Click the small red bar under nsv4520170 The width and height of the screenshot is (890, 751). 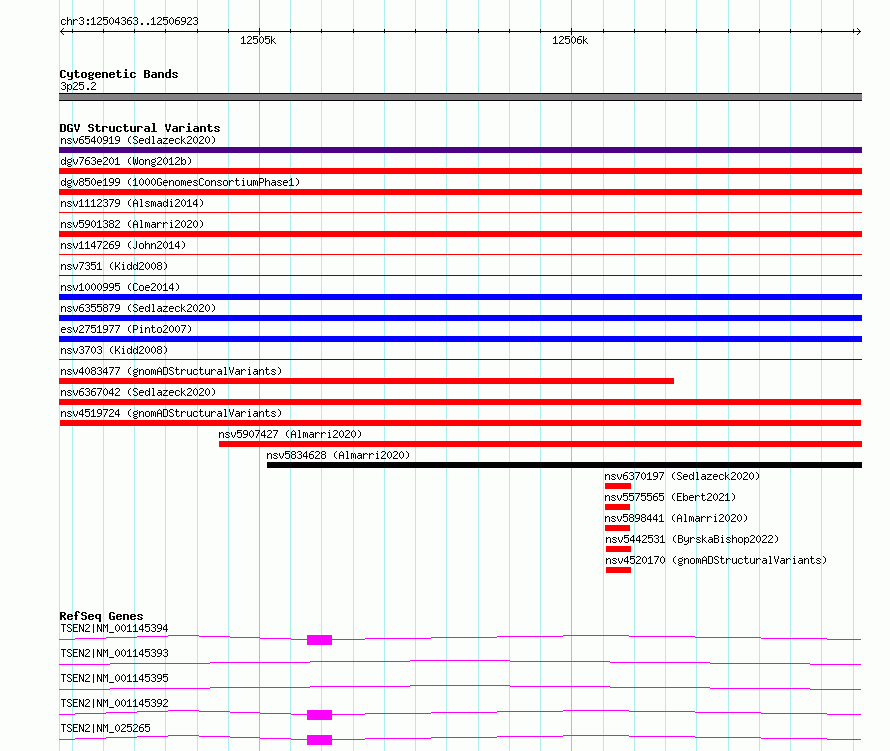point(618,570)
